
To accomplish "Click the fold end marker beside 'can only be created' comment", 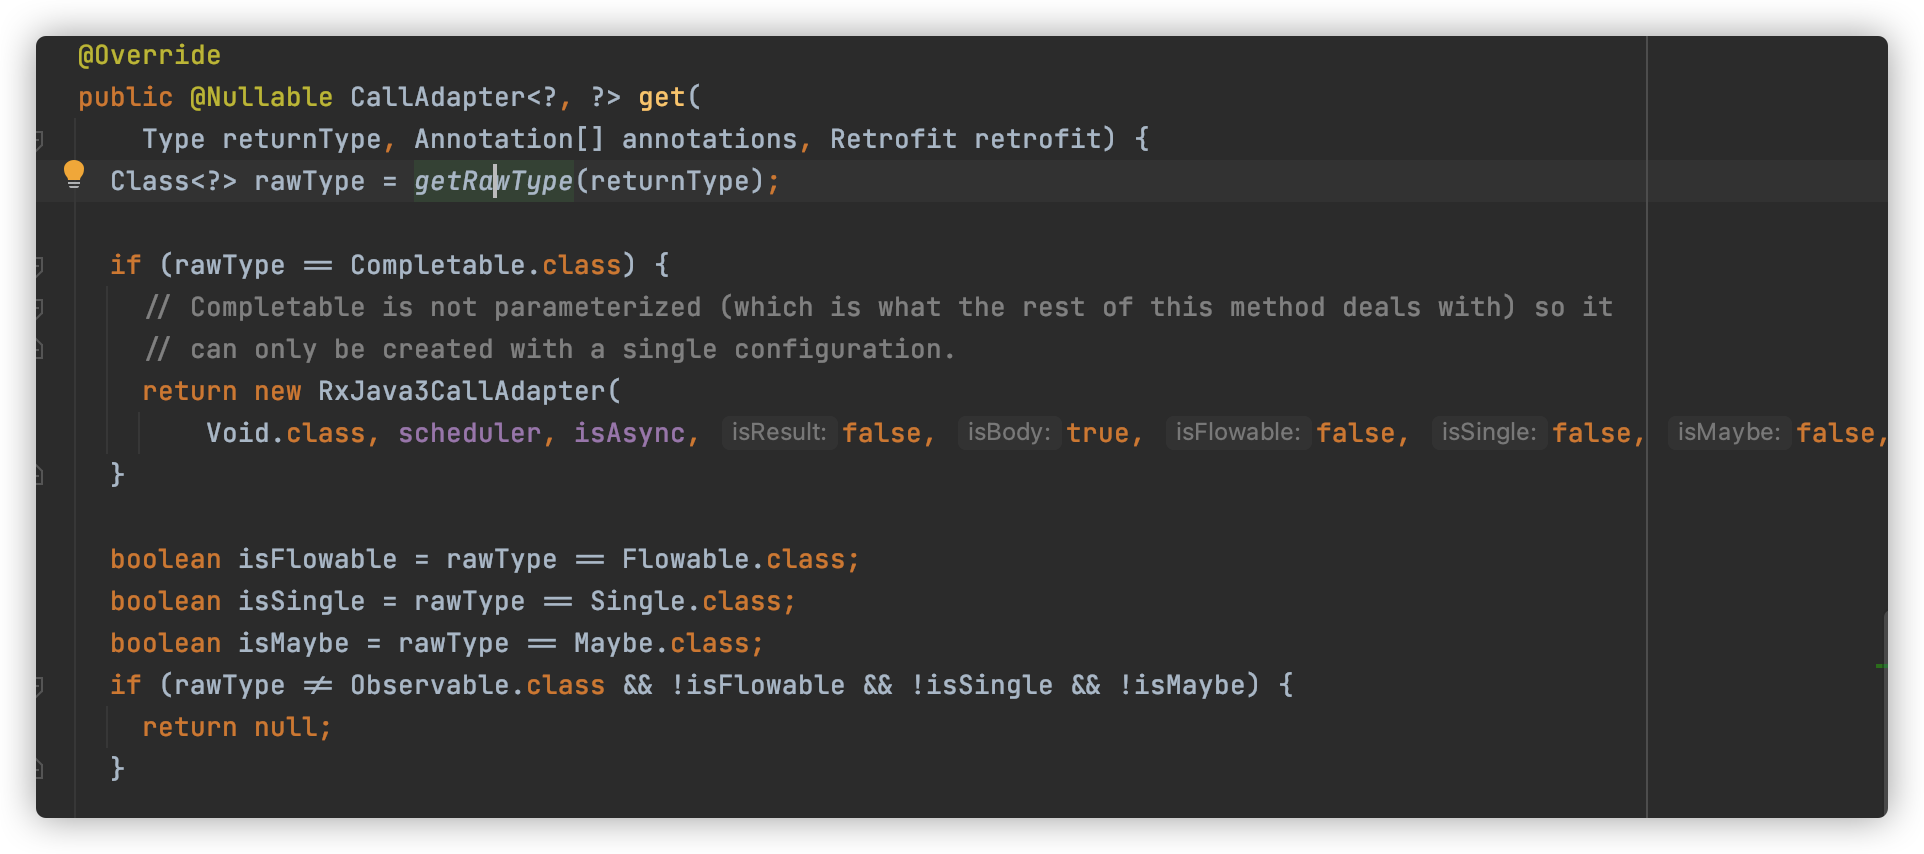I will tap(40, 349).
